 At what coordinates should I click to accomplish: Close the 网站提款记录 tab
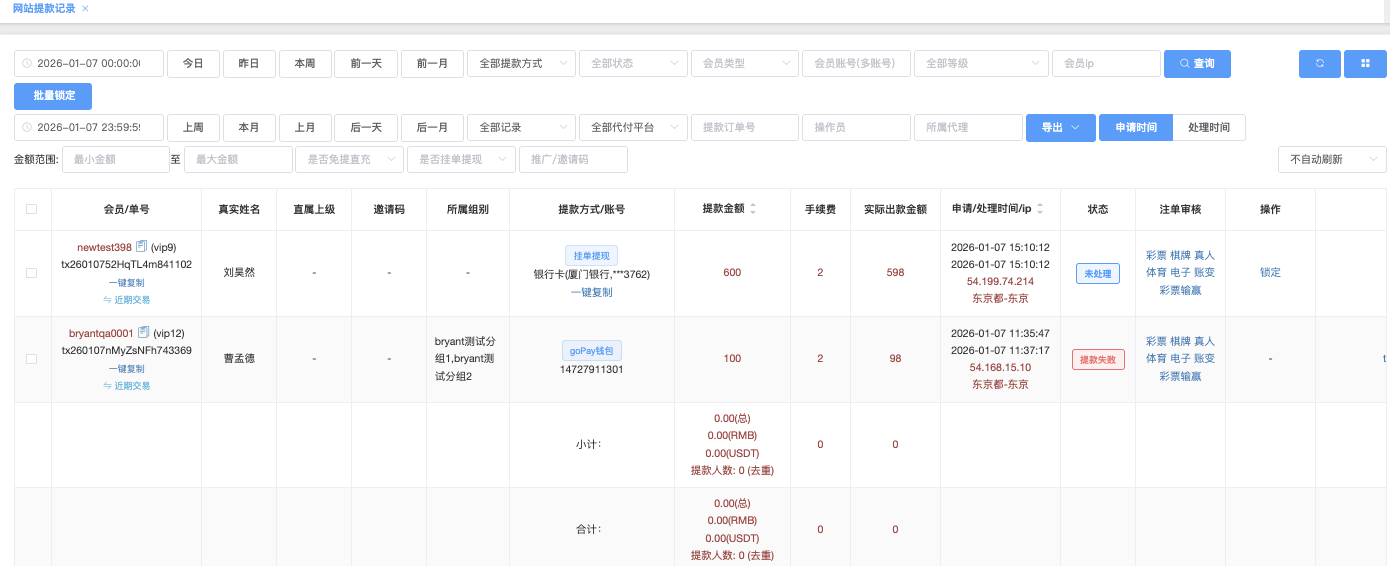(x=85, y=9)
